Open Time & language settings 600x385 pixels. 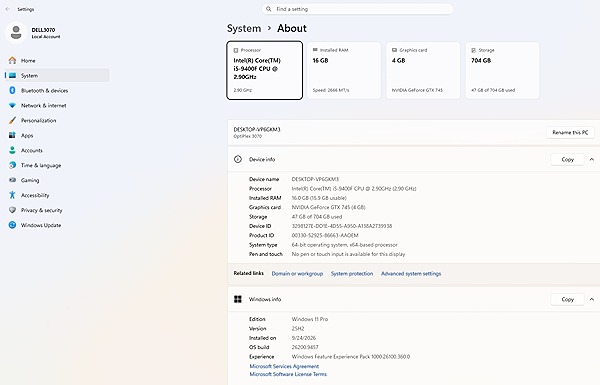pyautogui.click(x=57, y=165)
